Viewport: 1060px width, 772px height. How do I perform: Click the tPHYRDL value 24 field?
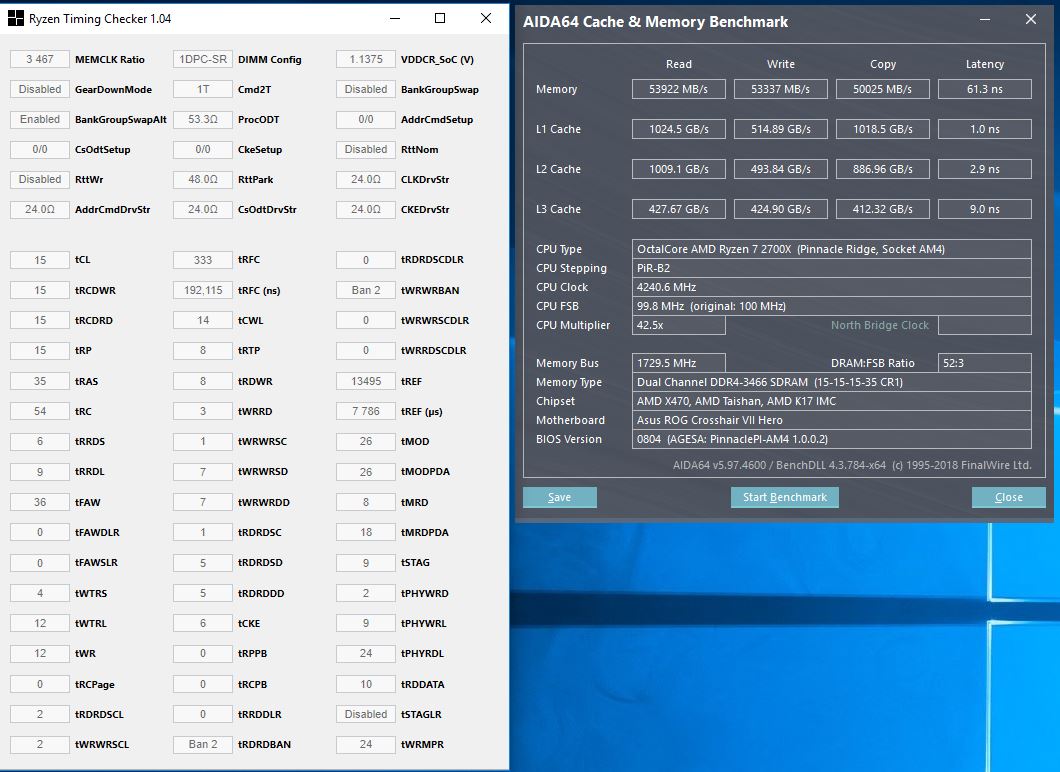click(366, 654)
